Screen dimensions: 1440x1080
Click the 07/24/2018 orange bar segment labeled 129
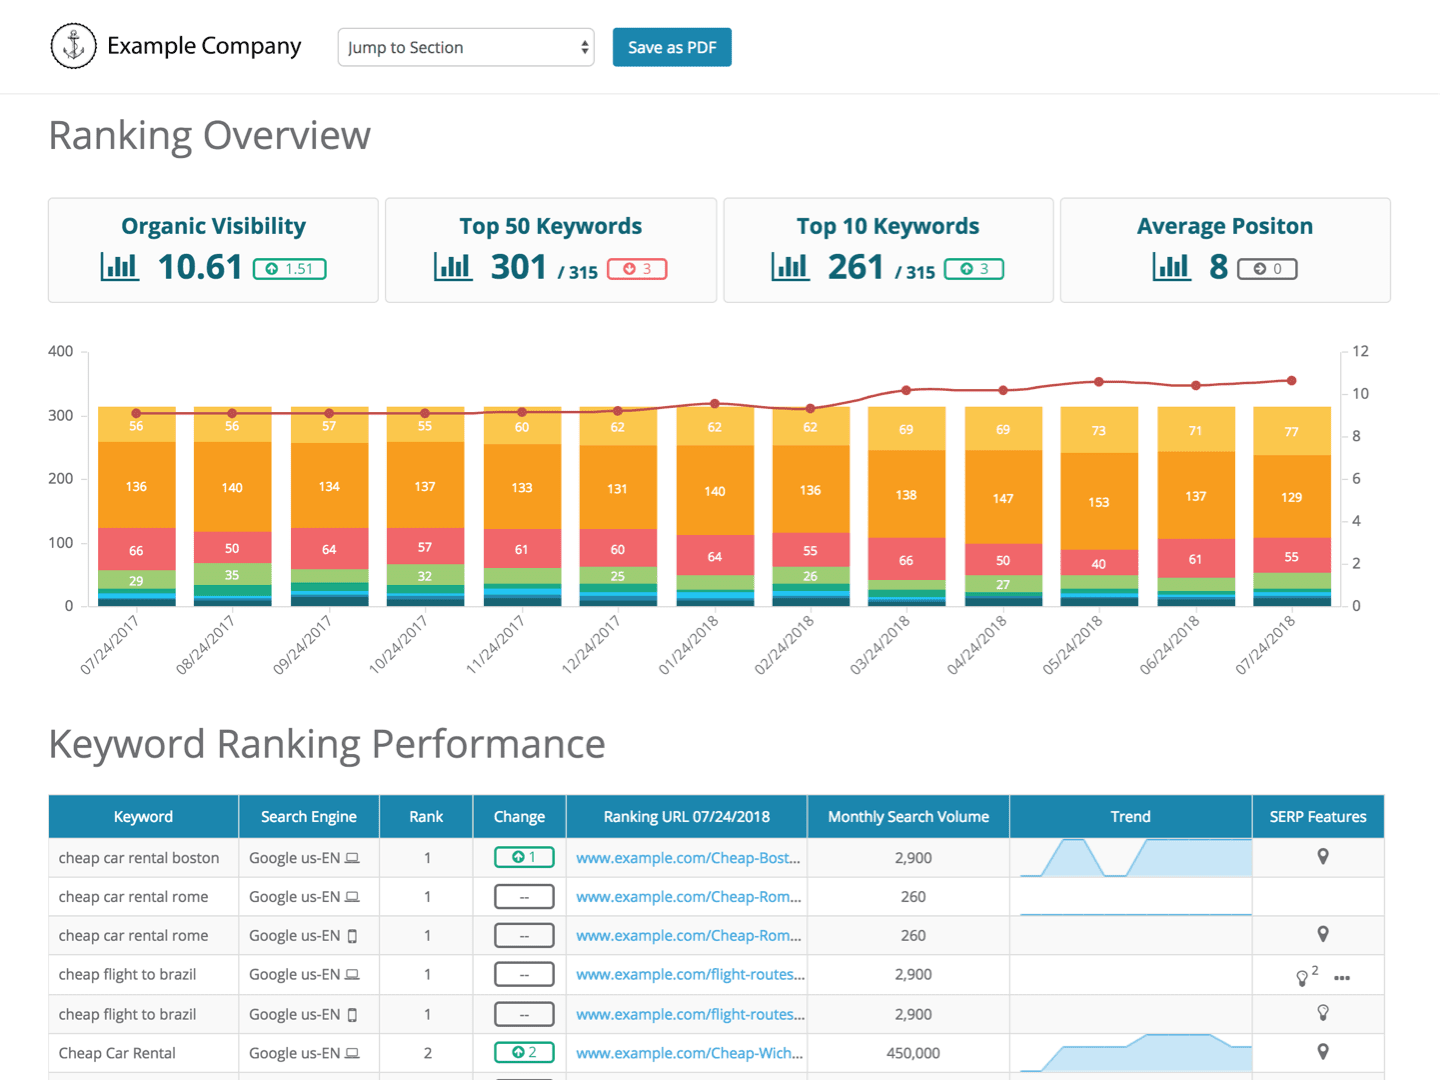tap(1291, 497)
